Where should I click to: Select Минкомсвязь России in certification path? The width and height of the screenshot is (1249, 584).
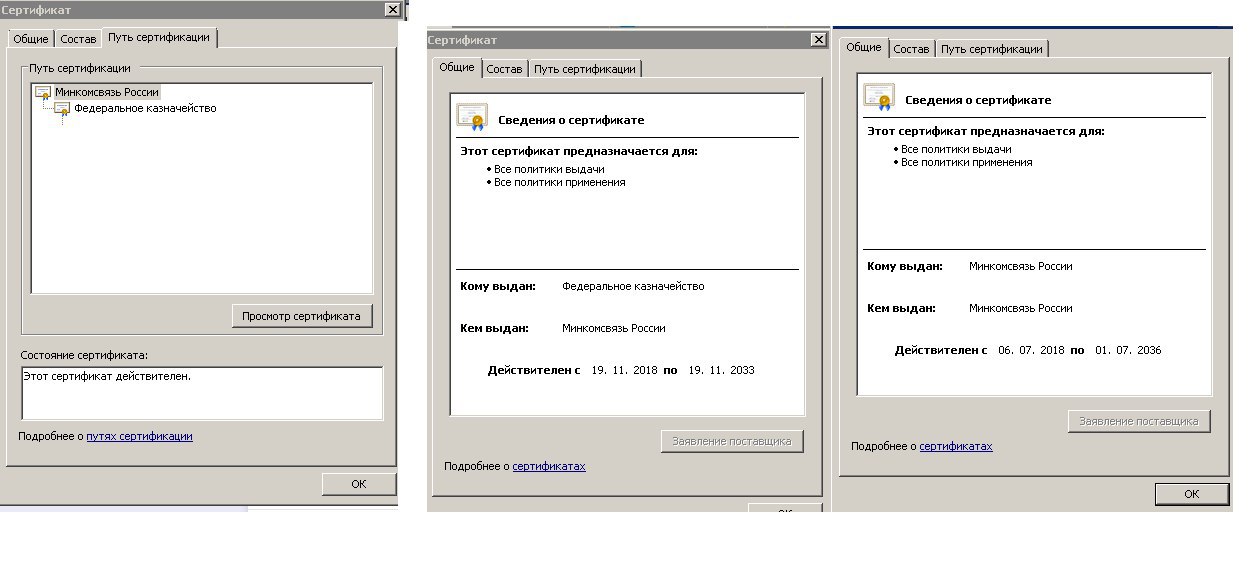click(x=107, y=92)
